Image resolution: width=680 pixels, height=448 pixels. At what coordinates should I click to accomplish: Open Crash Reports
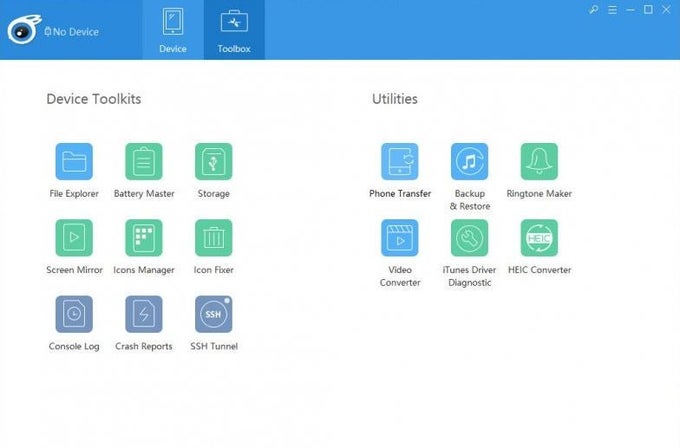(x=144, y=314)
